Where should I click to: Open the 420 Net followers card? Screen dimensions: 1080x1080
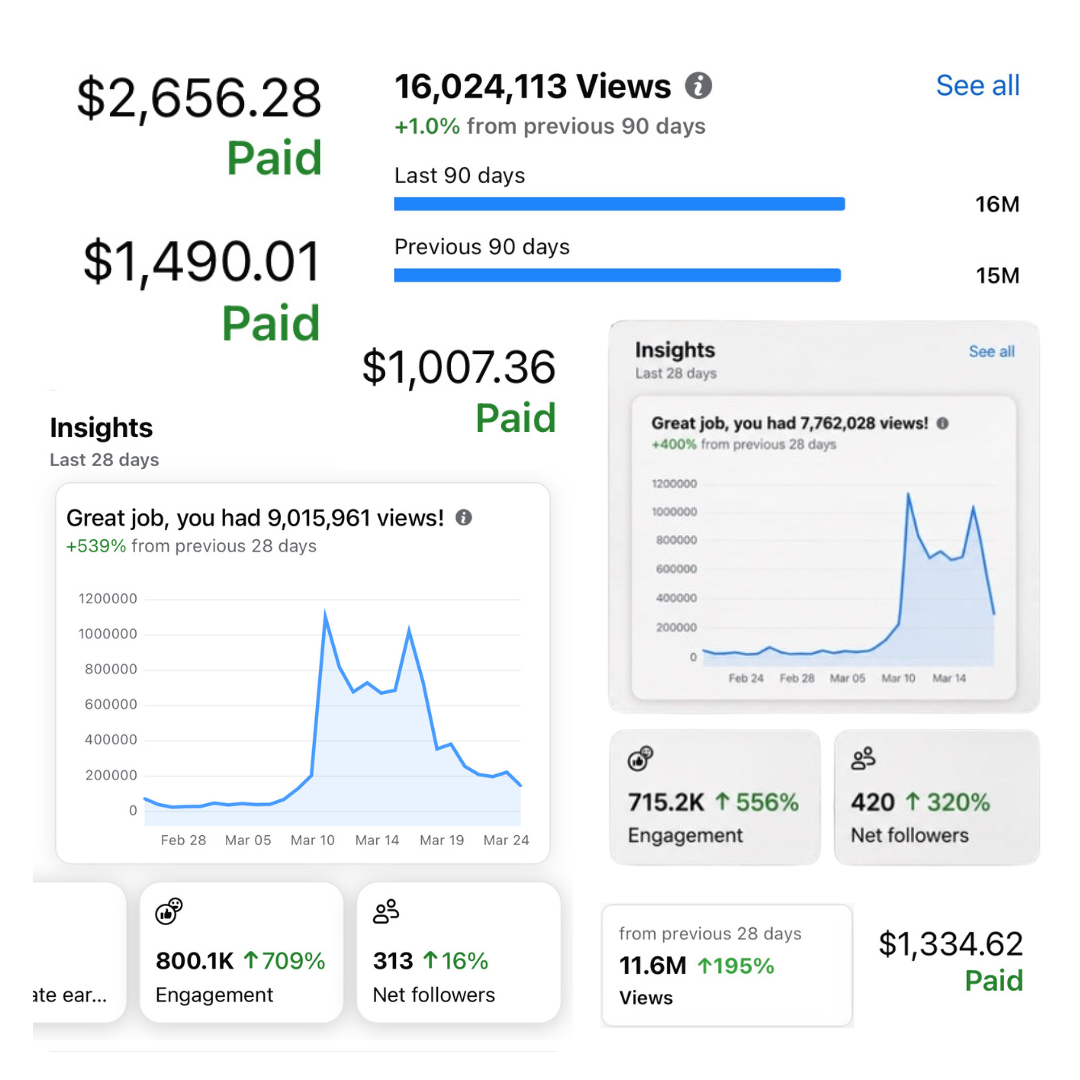[937, 797]
